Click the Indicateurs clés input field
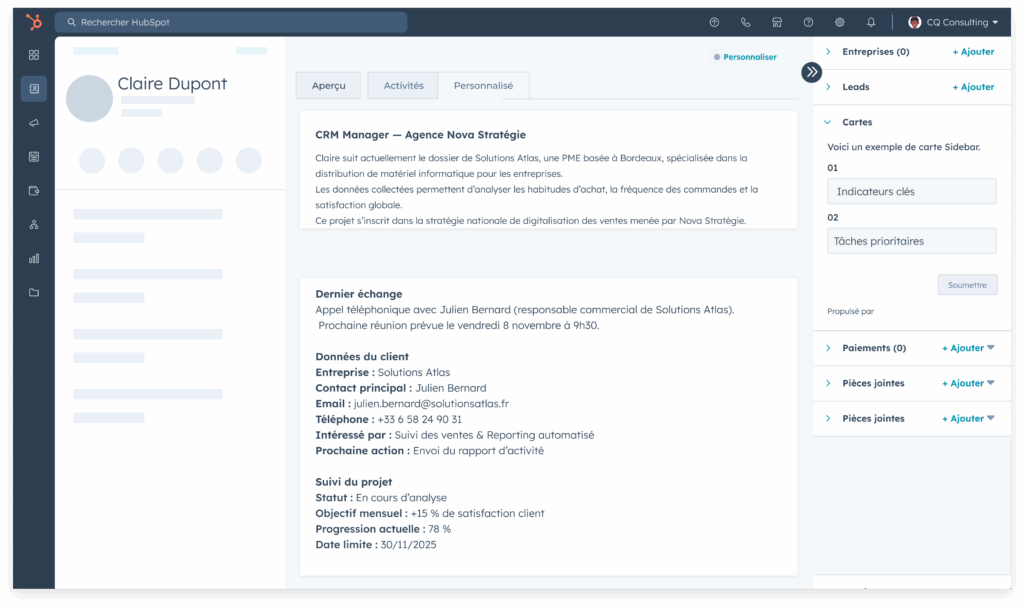Viewport: 1024px width, 607px height. pos(912,191)
